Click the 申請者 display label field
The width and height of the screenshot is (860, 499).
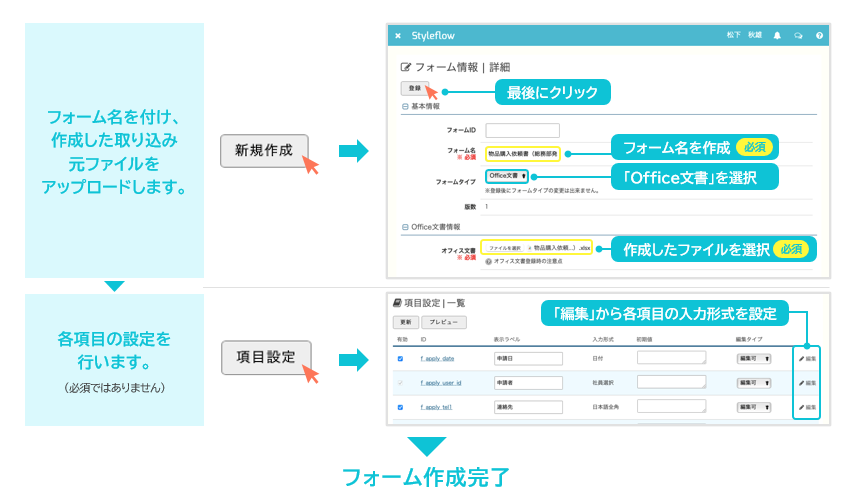(528, 383)
